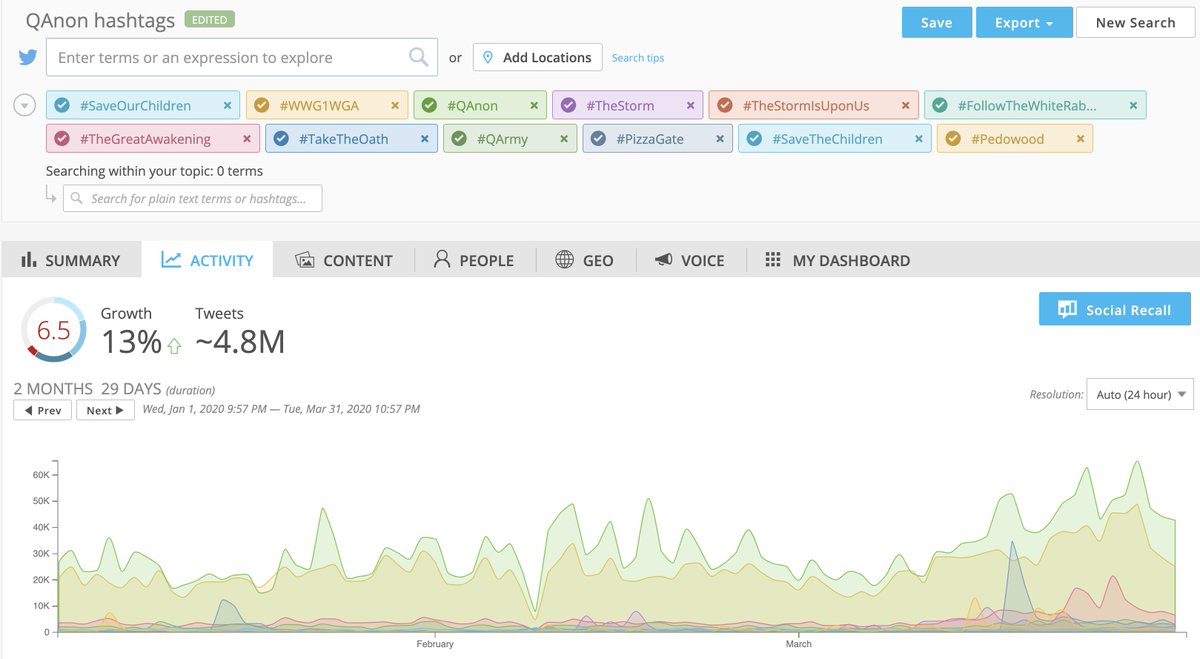This screenshot has height=659, width=1200.
Task: Click the ~4.8M tweets value
Action: tap(240, 342)
